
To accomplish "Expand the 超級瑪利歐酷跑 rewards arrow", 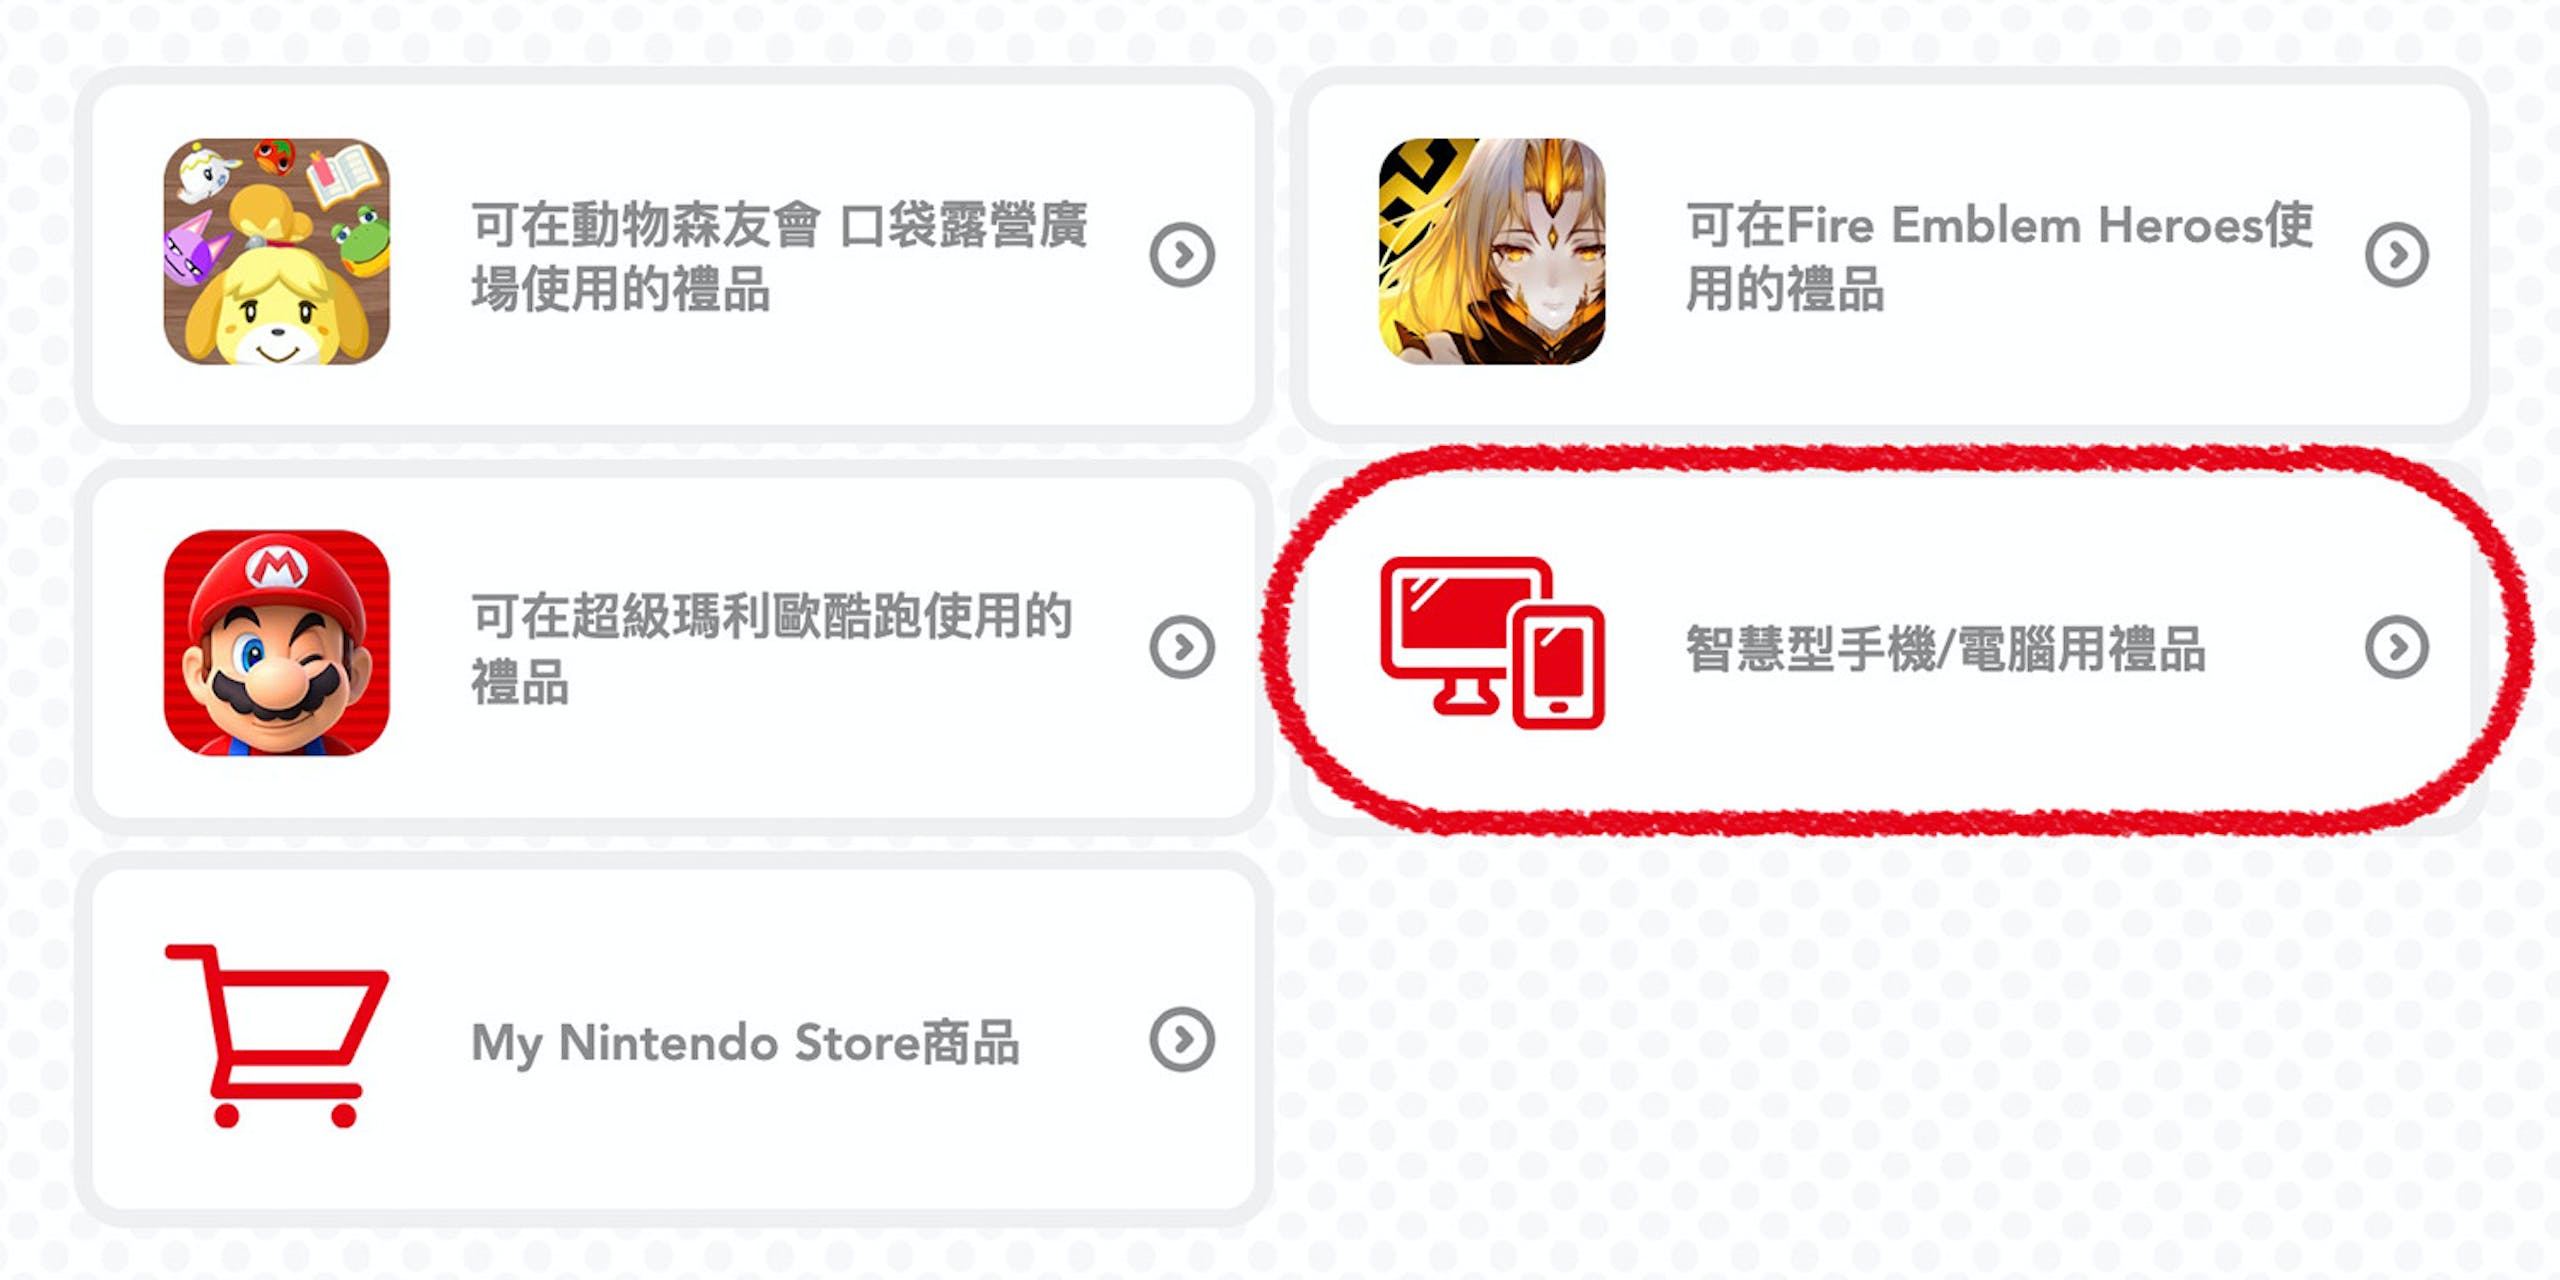I will [x=1182, y=647].
